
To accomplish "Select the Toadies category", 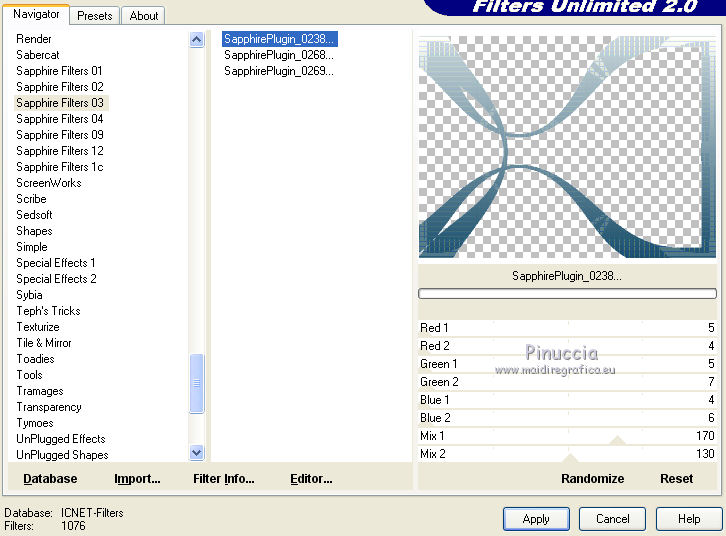I will (x=35, y=359).
